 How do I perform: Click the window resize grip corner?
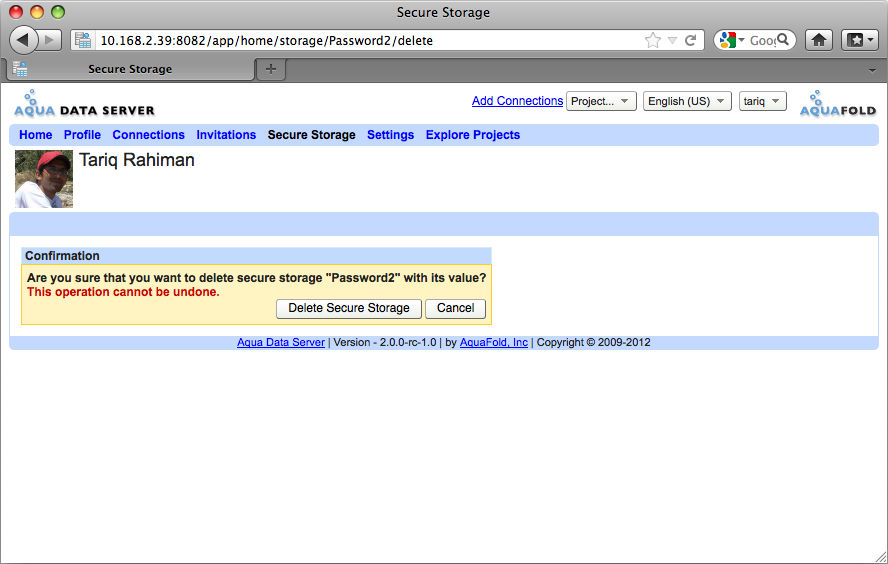(881, 557)
